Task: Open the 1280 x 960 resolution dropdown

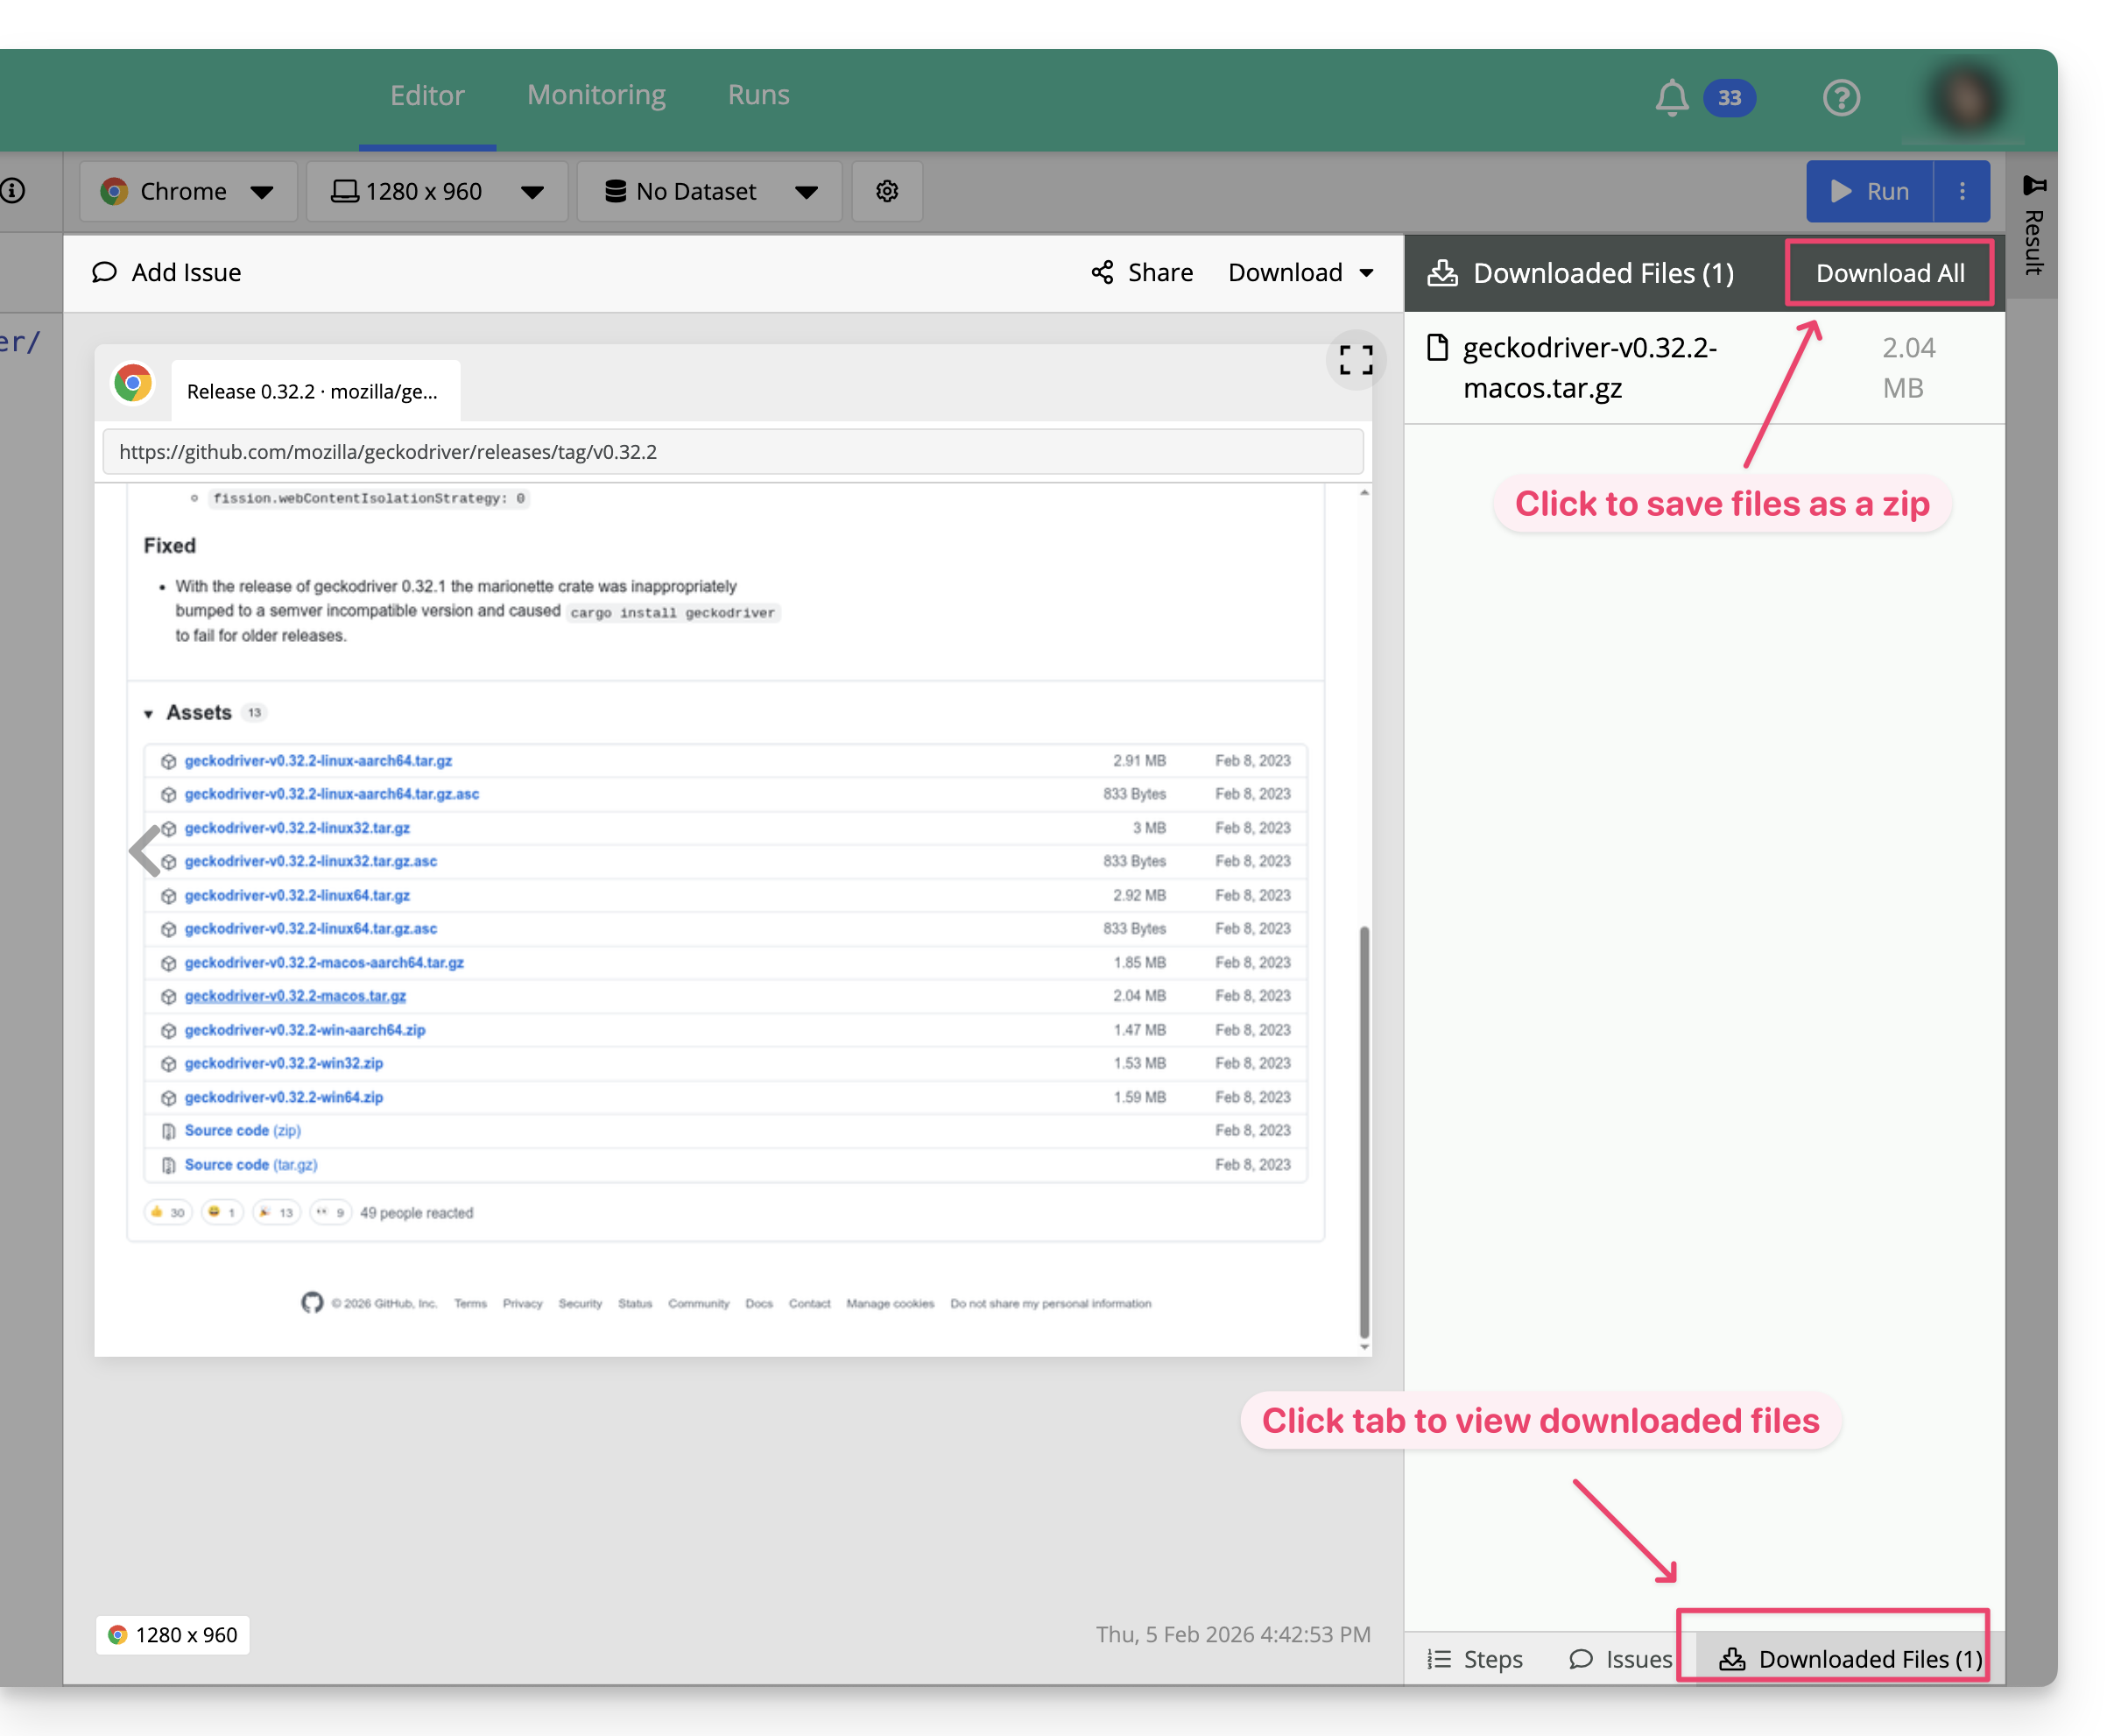Action: (437, 191)
